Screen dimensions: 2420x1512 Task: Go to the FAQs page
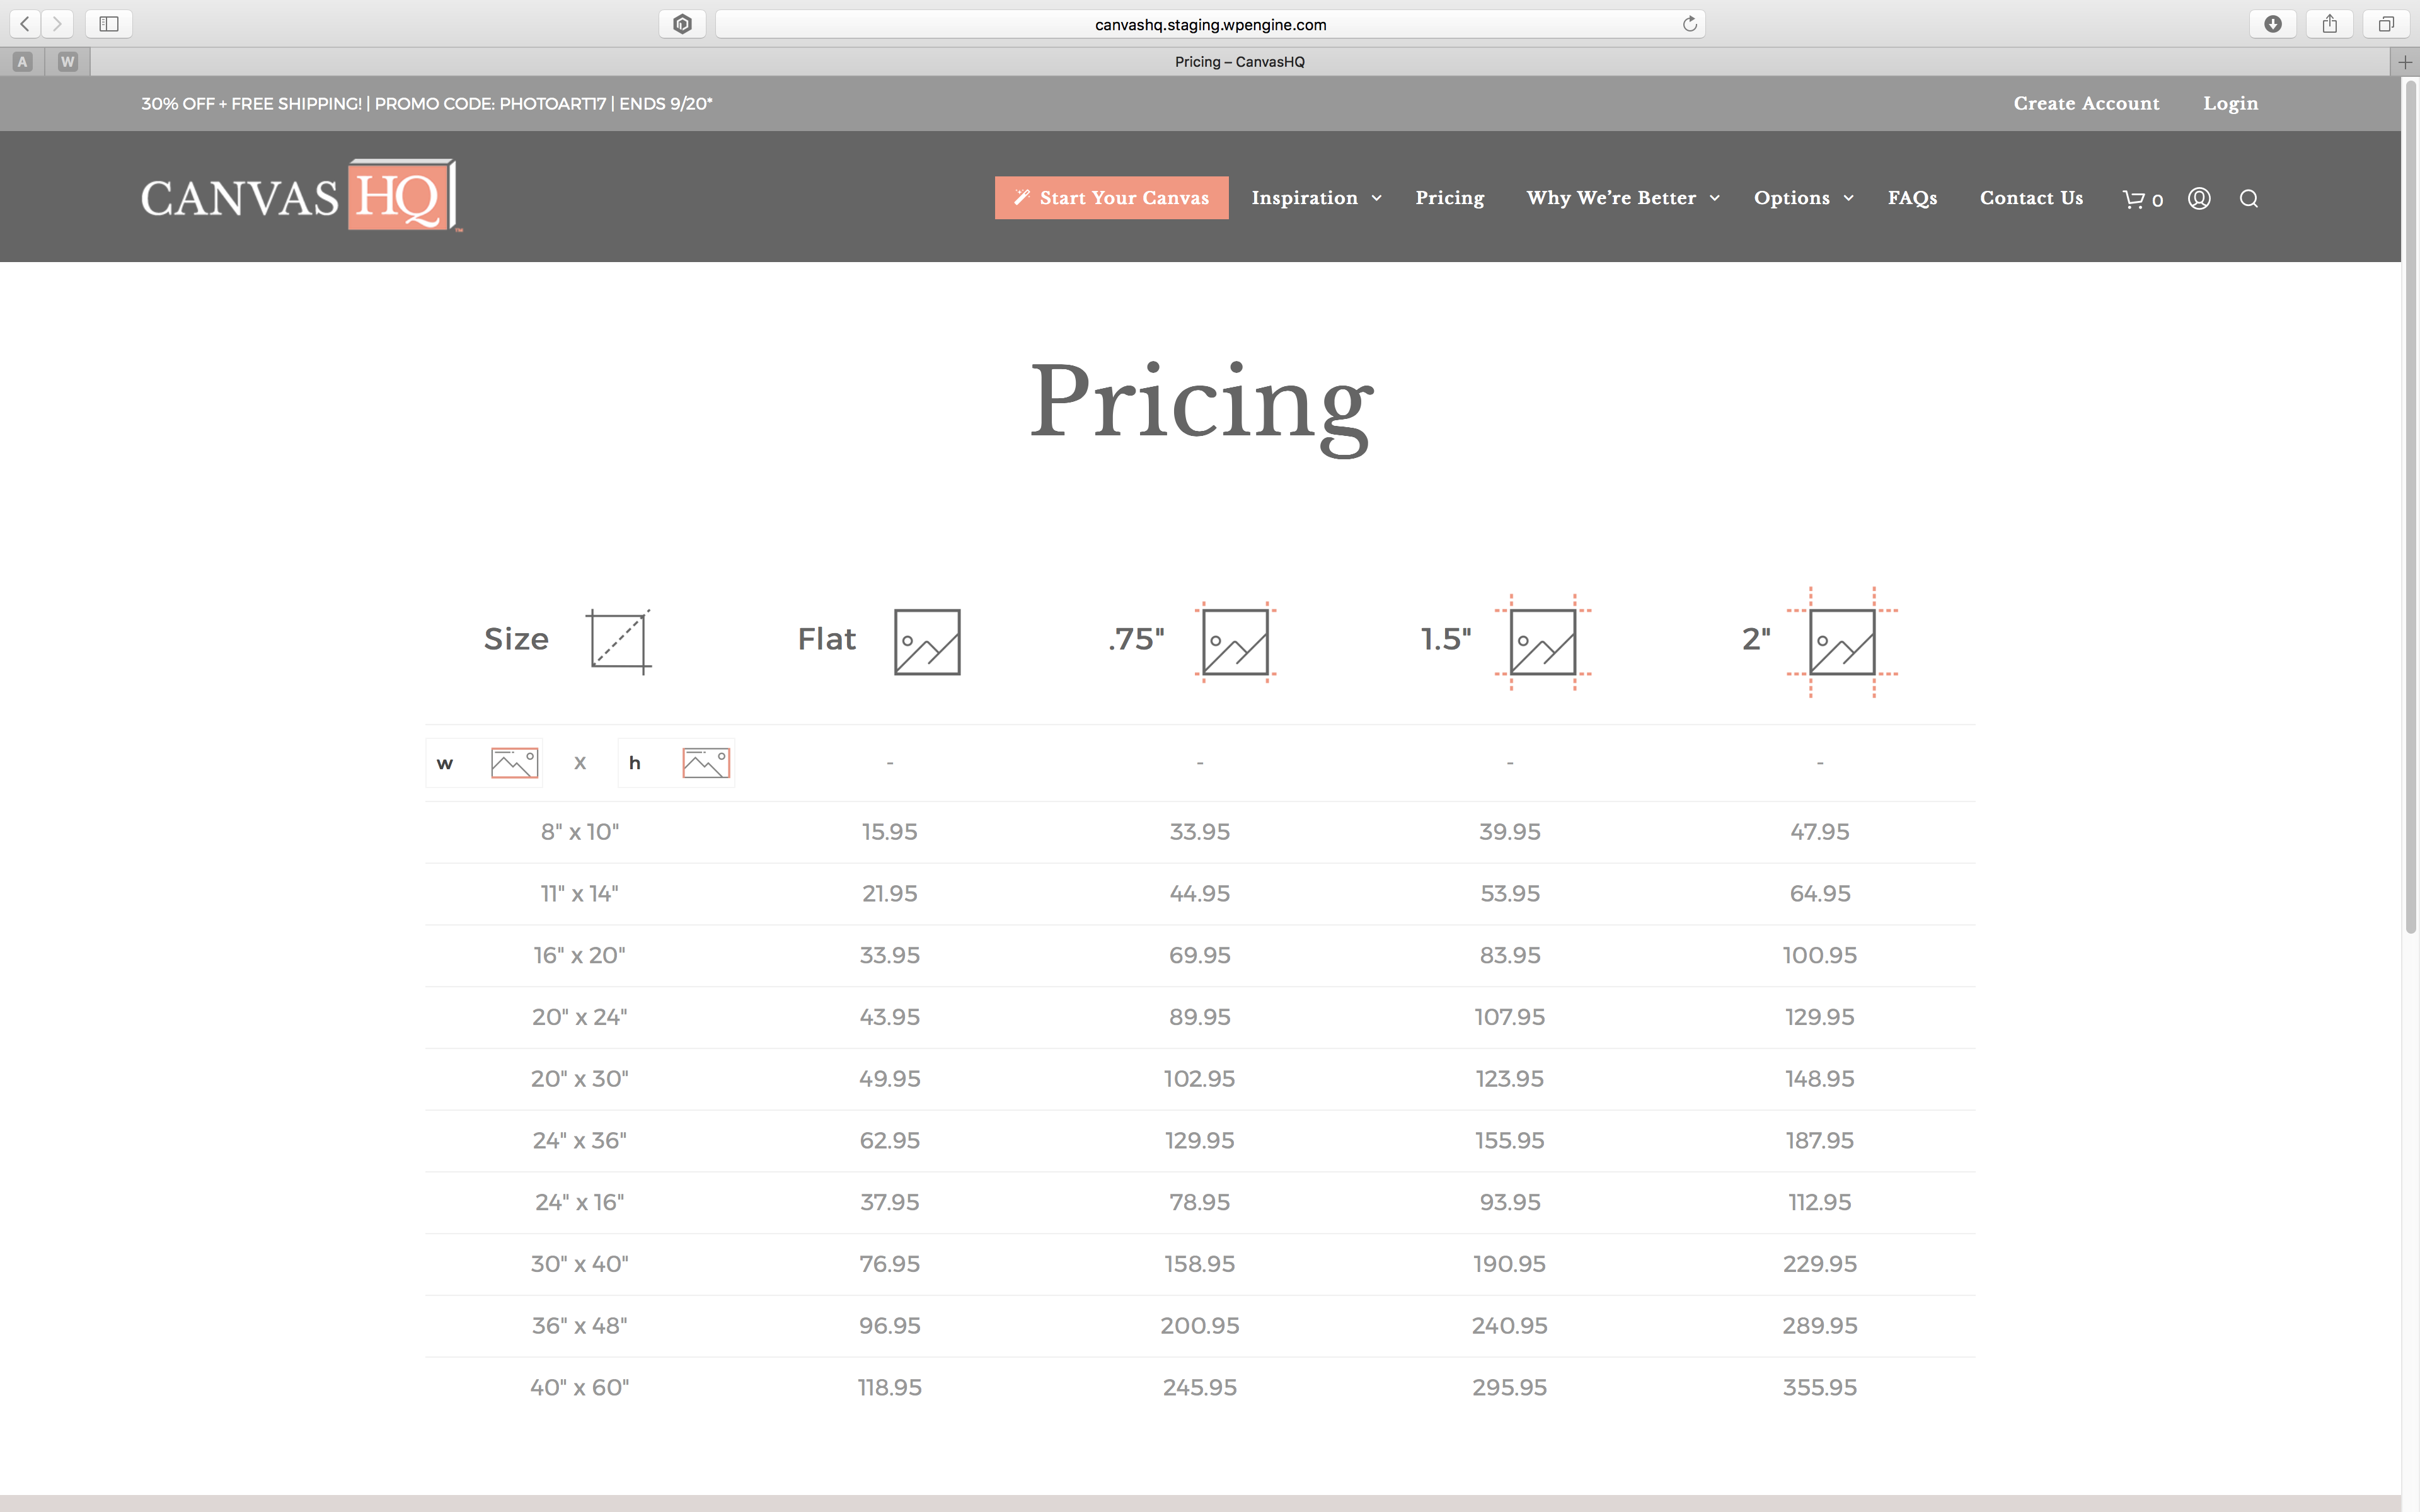(1912, 198)
